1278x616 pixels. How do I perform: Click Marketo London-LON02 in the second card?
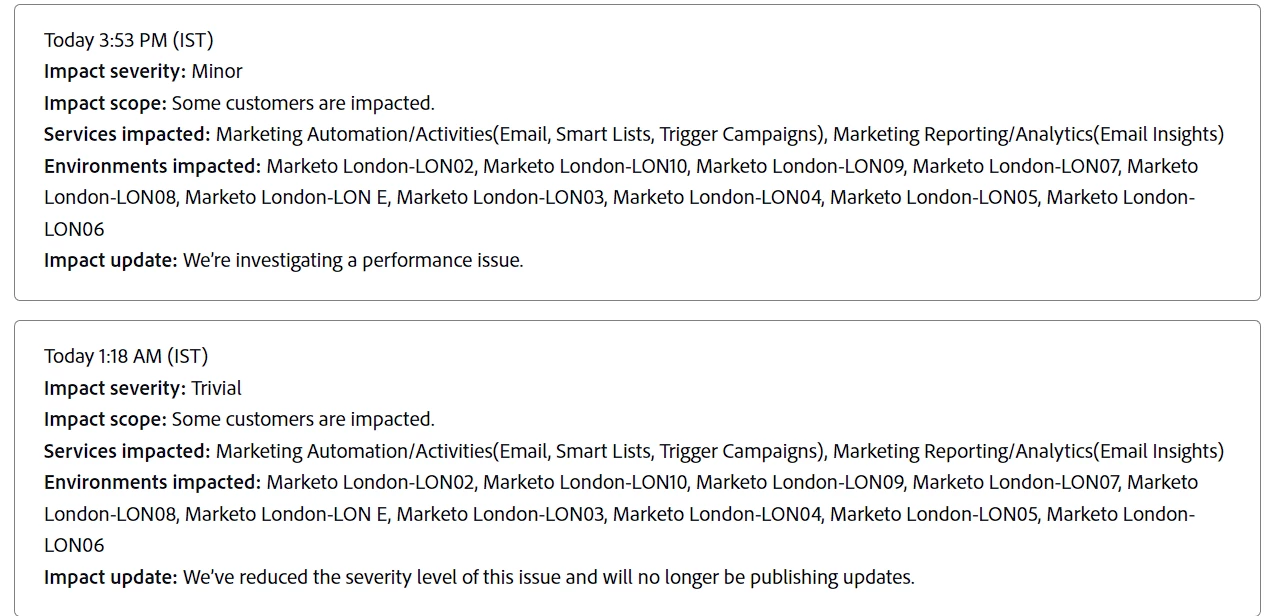coord(371,482)
